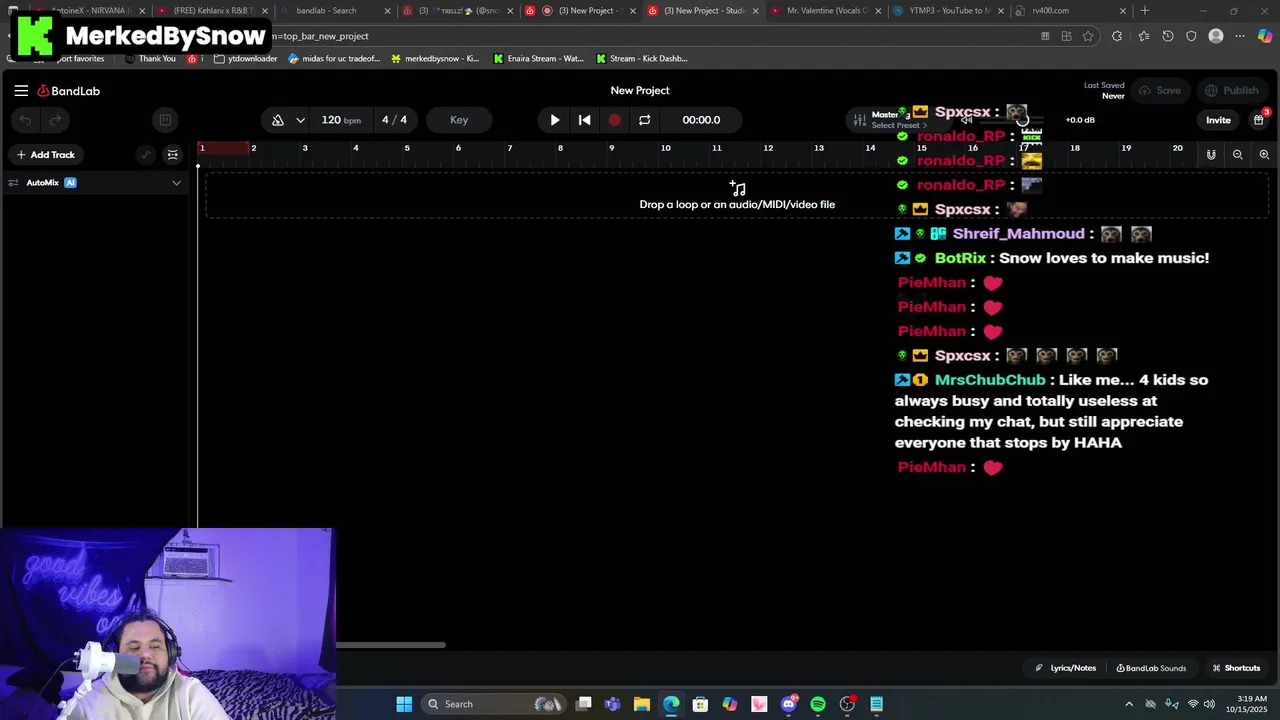Toggle the metronome
This screenshot has width=1280, height=720.
[278, 120]
